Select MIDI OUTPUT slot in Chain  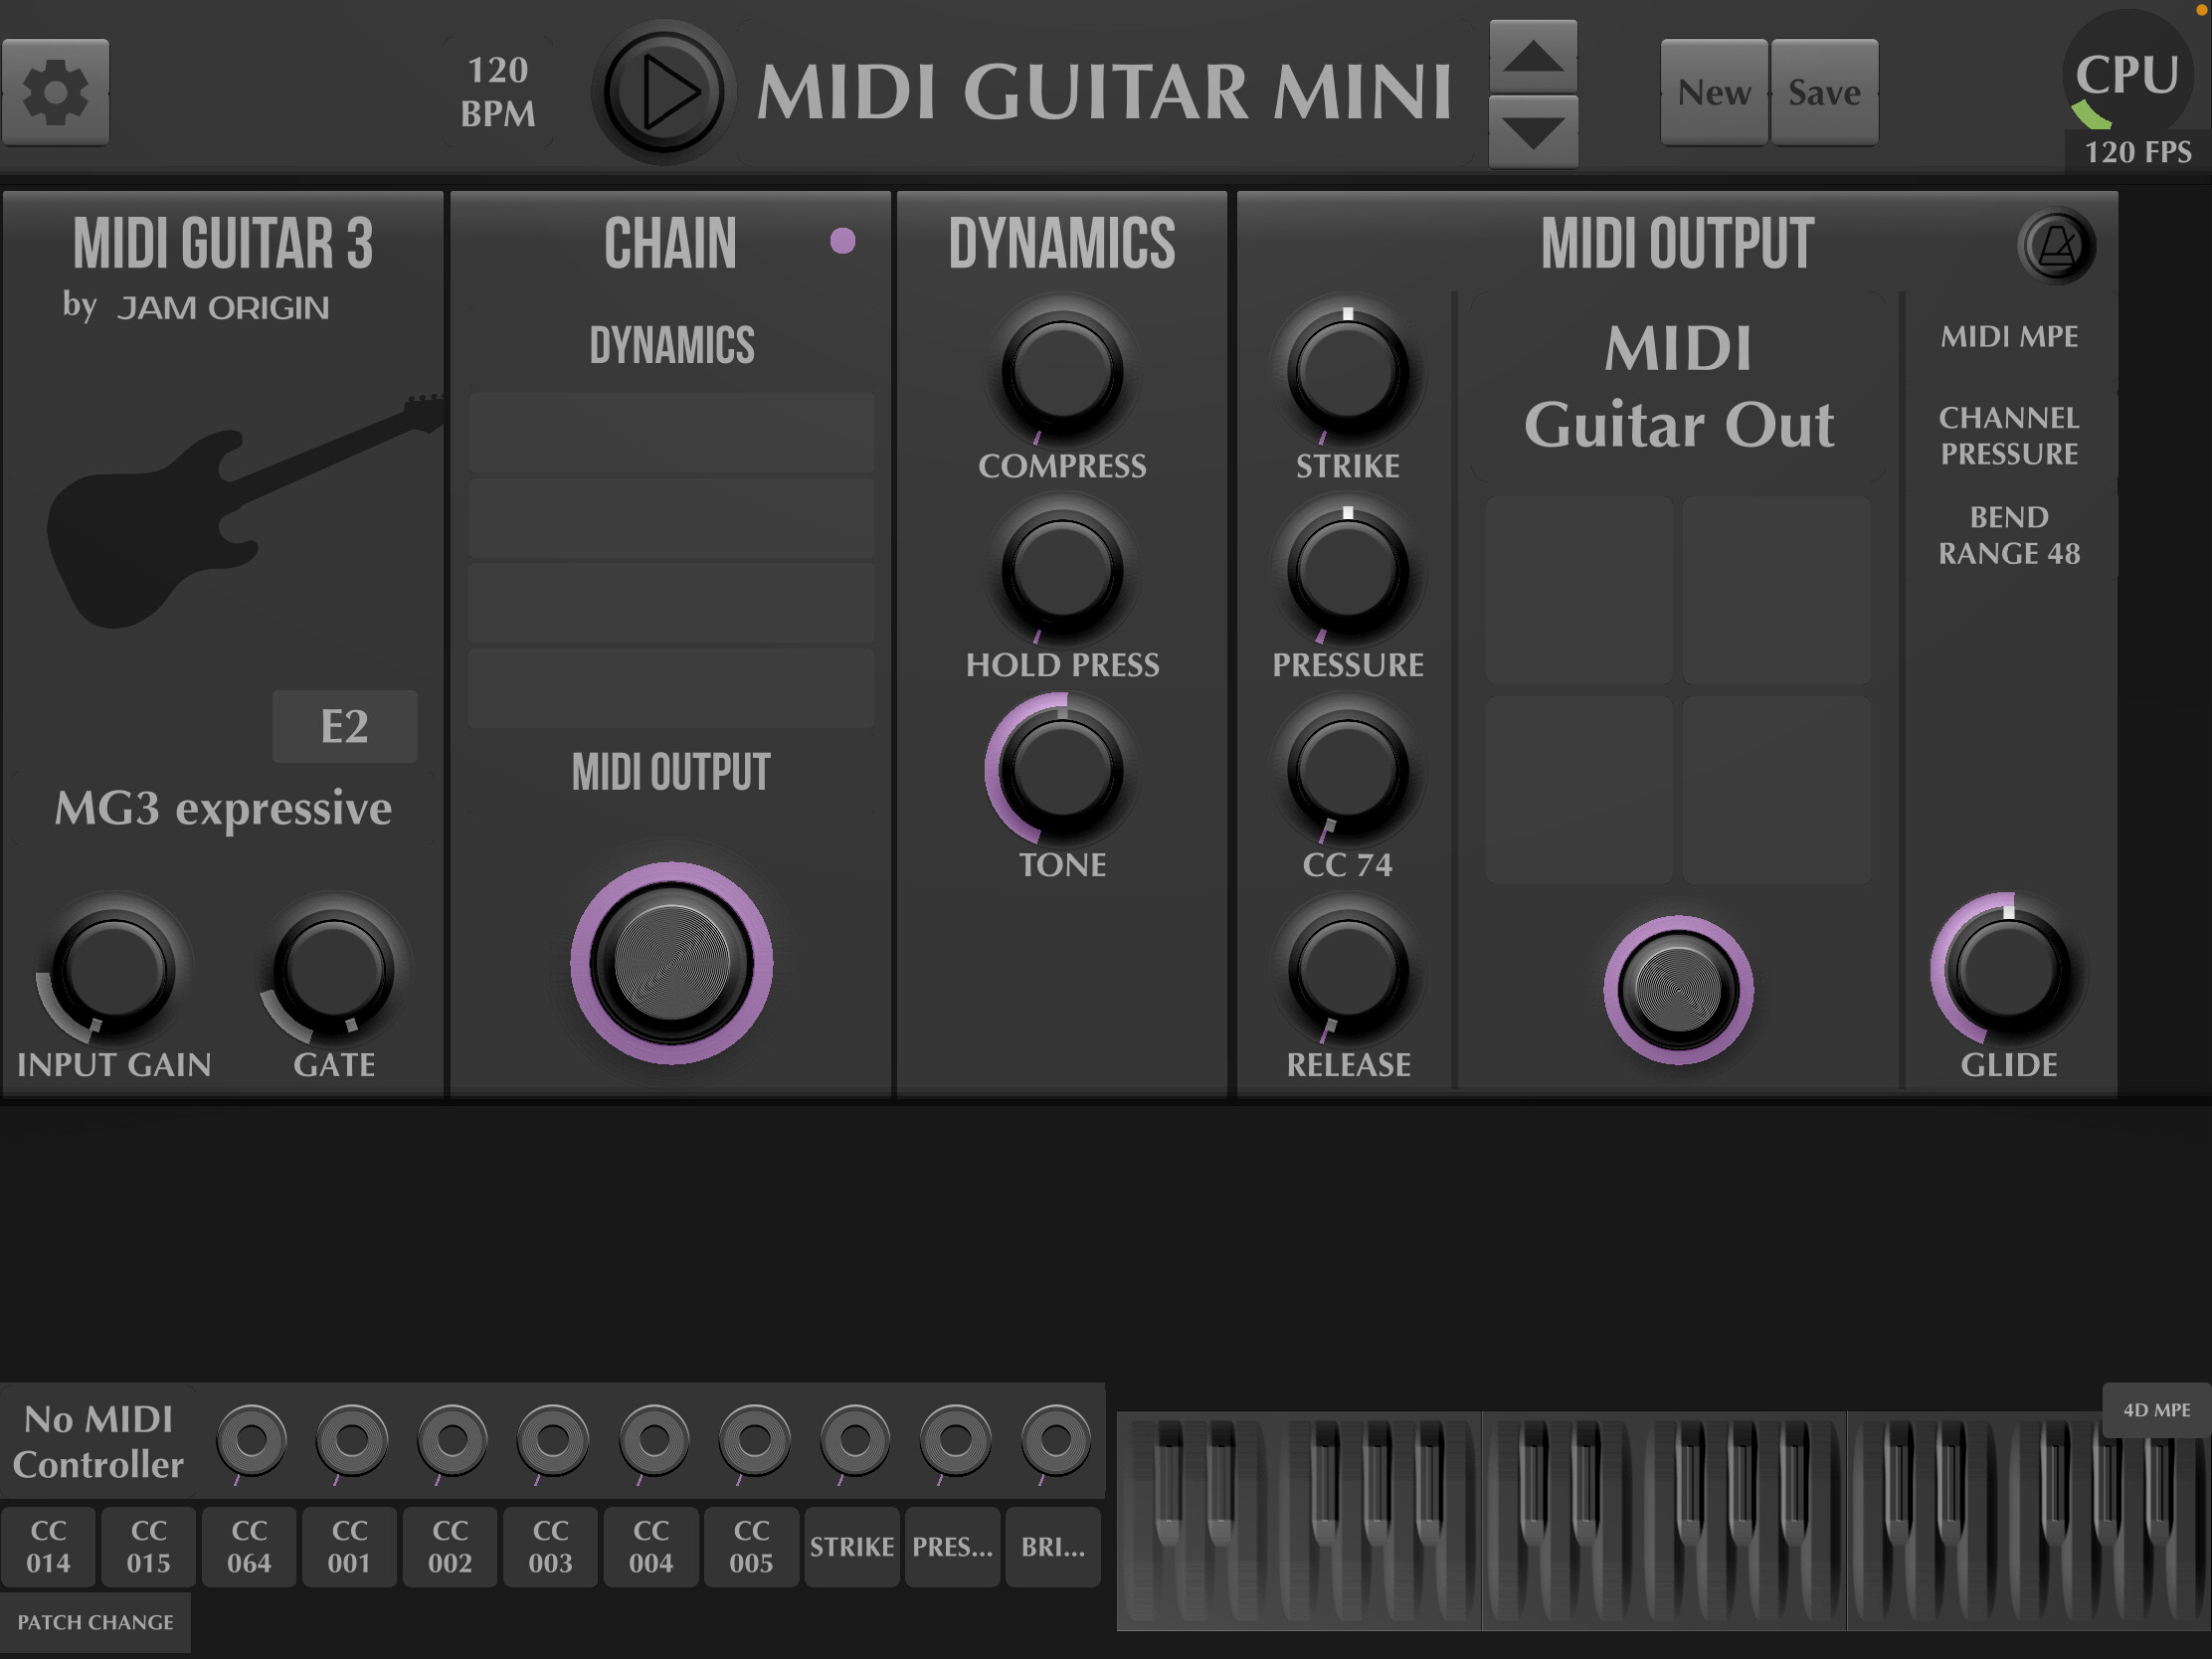pyautogui.click(x=671, y=772)
